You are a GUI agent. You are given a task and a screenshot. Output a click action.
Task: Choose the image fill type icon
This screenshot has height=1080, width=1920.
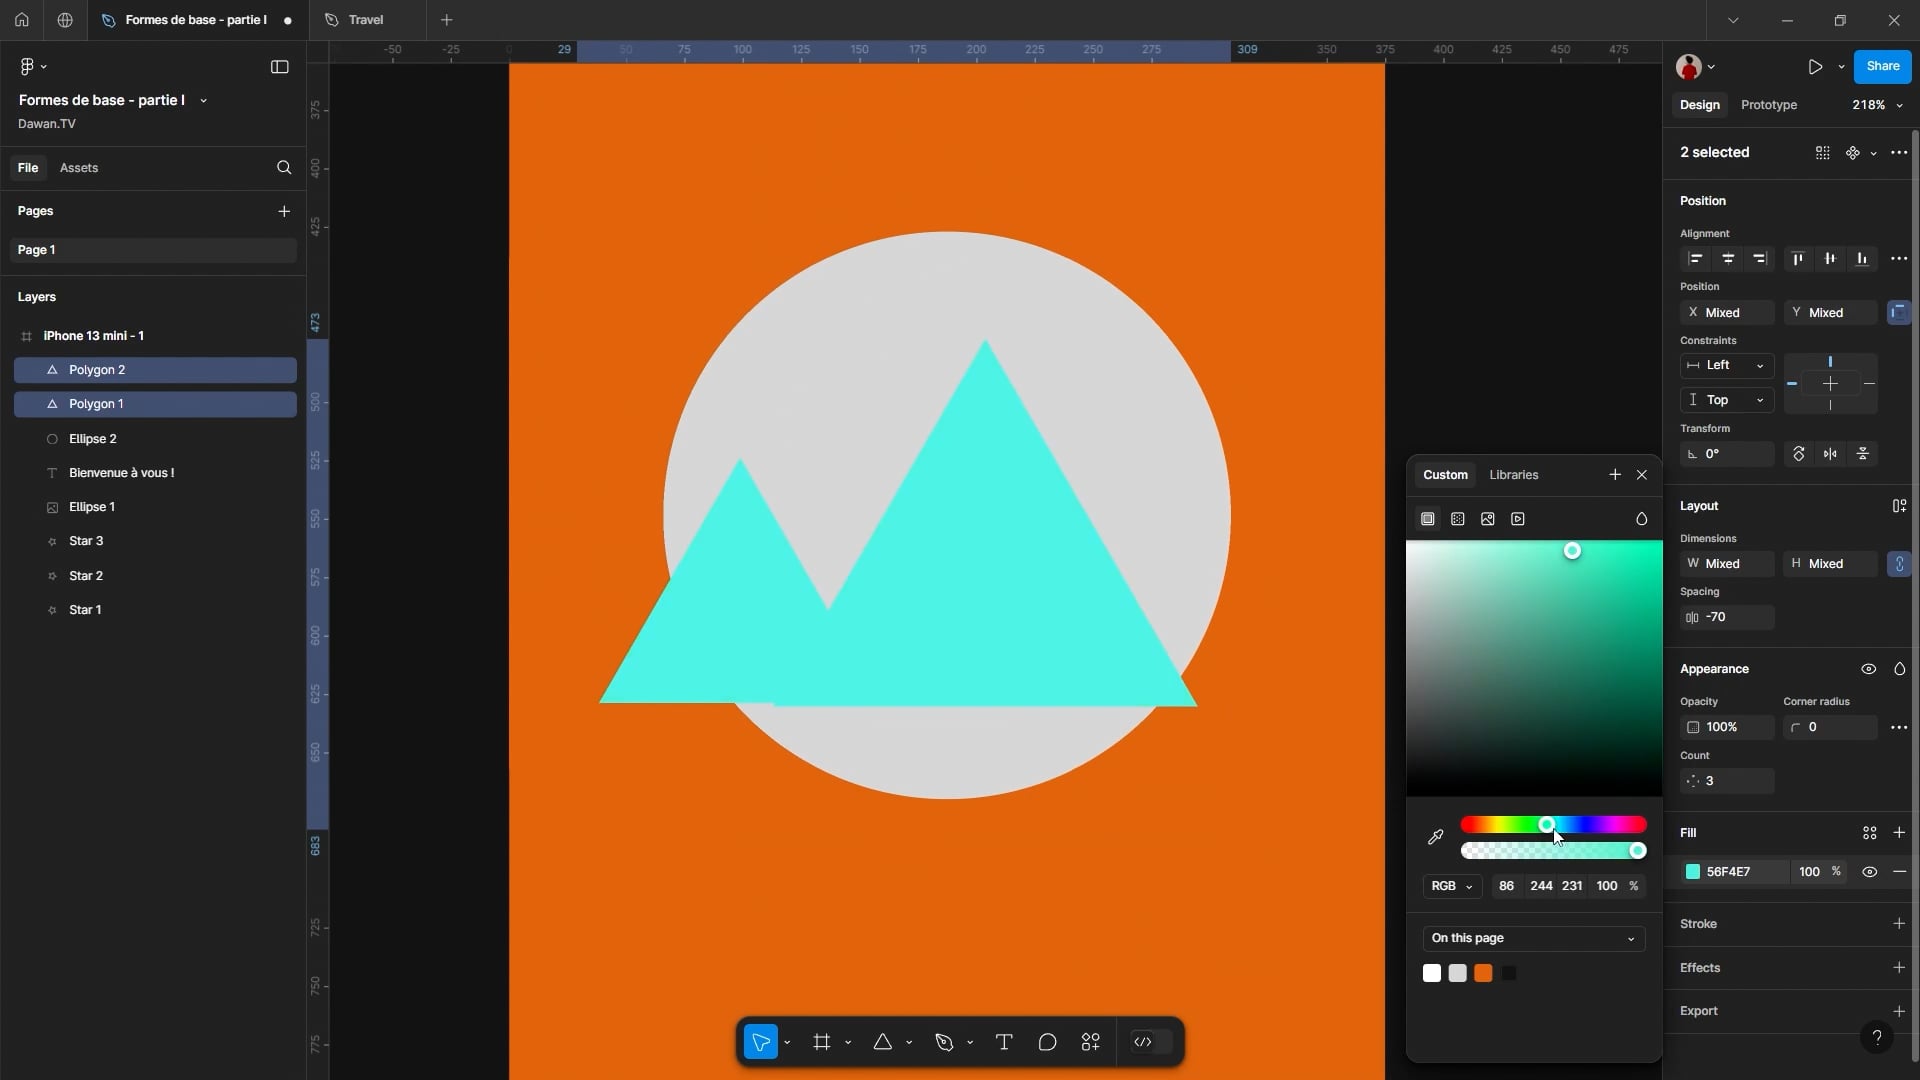pyautogui.click(x=1488, y=519)
